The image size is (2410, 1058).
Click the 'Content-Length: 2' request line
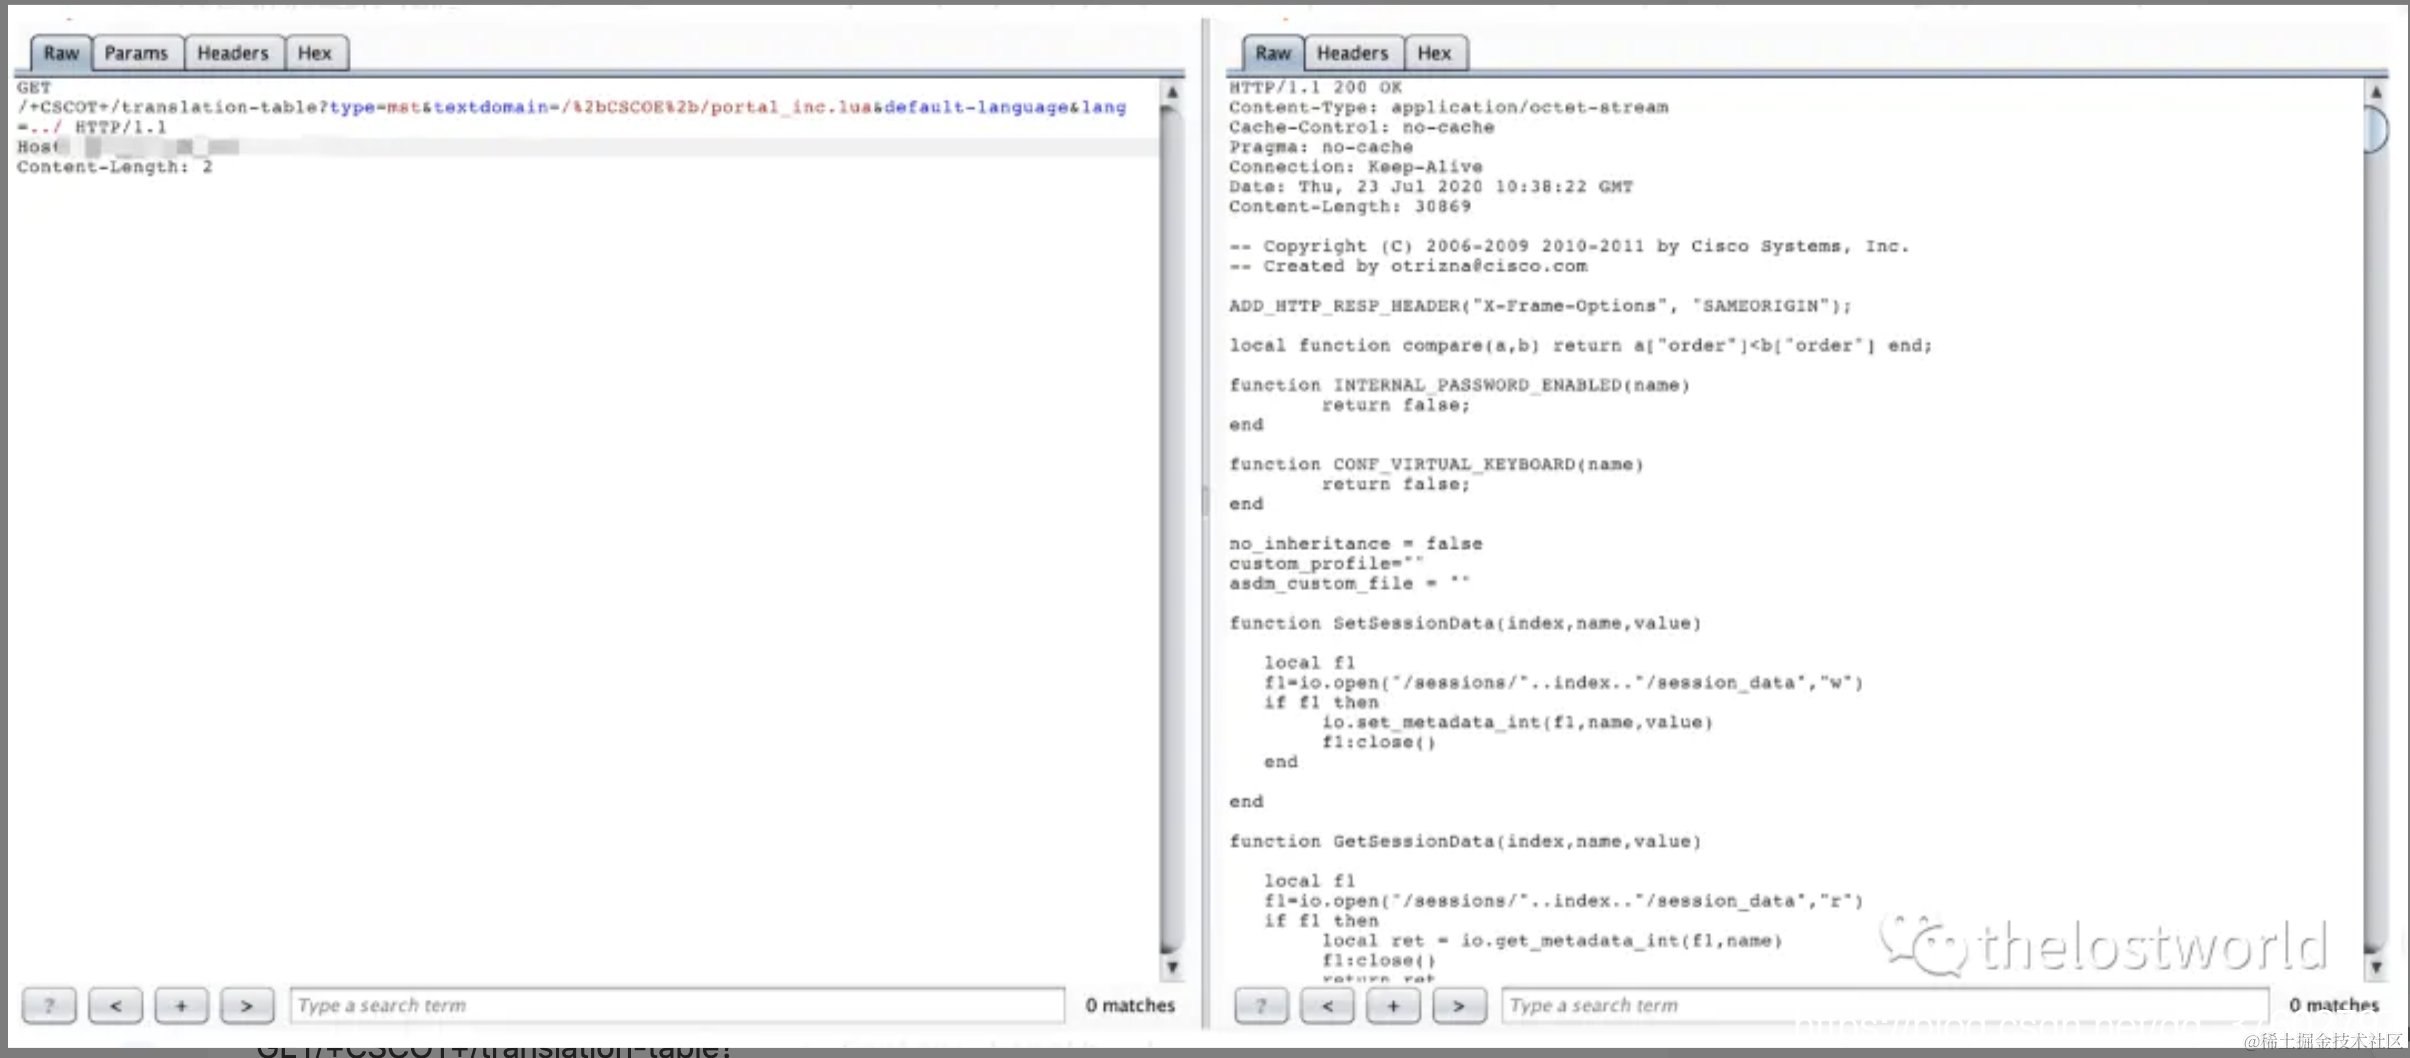[x=115, y=167]
